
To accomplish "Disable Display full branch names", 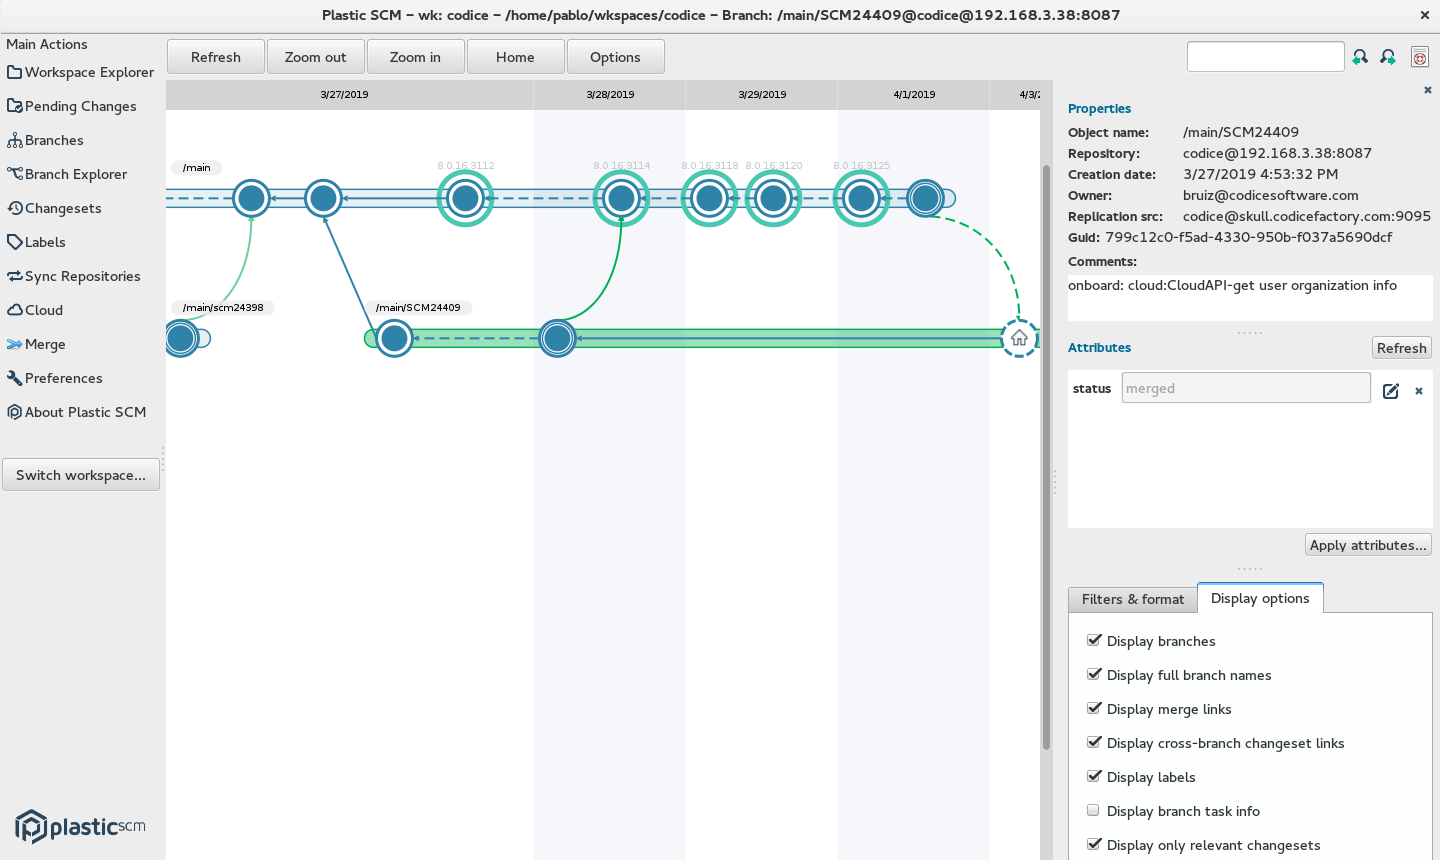I will 1094,674.
